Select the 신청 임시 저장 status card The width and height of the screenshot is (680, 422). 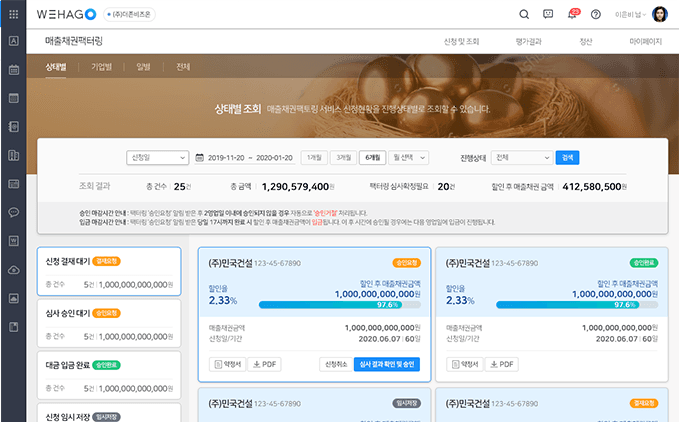[x=109, y=413]
